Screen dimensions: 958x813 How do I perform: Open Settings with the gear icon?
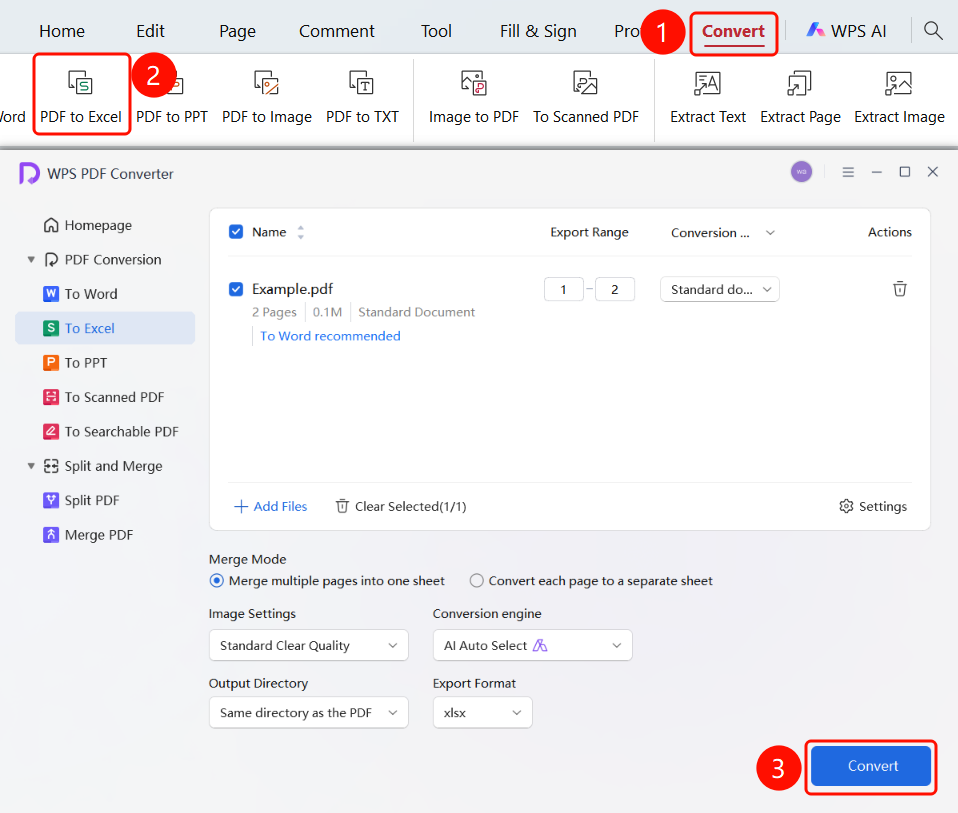872,506
